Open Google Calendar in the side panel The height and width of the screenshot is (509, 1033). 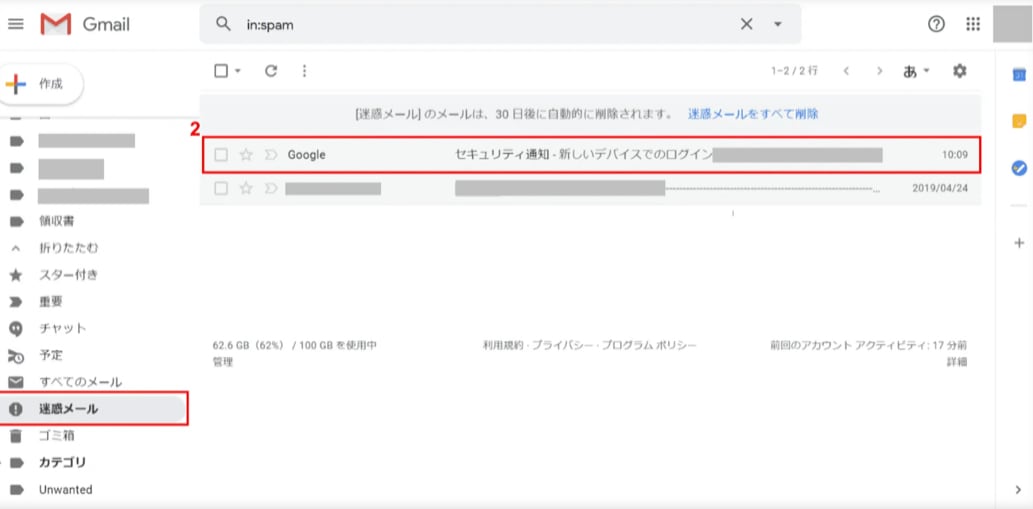point(1019,75)
